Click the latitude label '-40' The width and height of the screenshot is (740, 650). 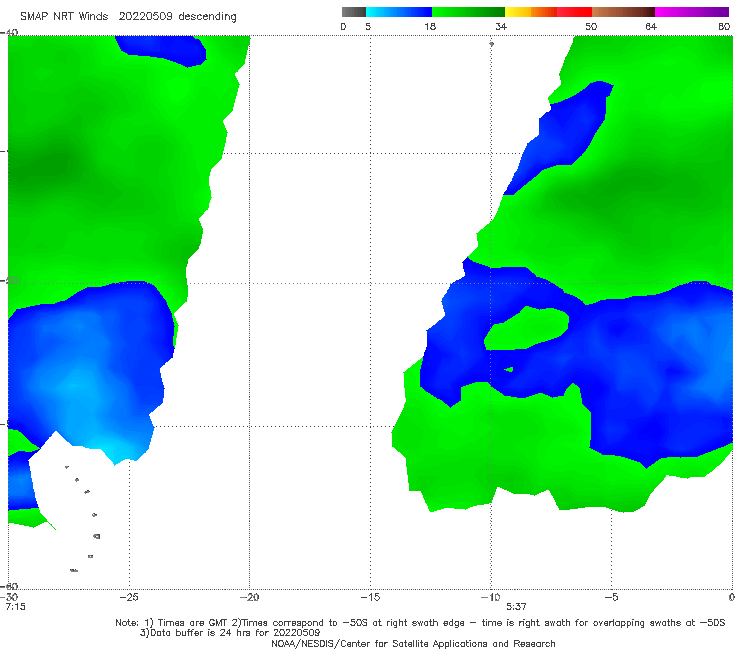tap(9, 33)
